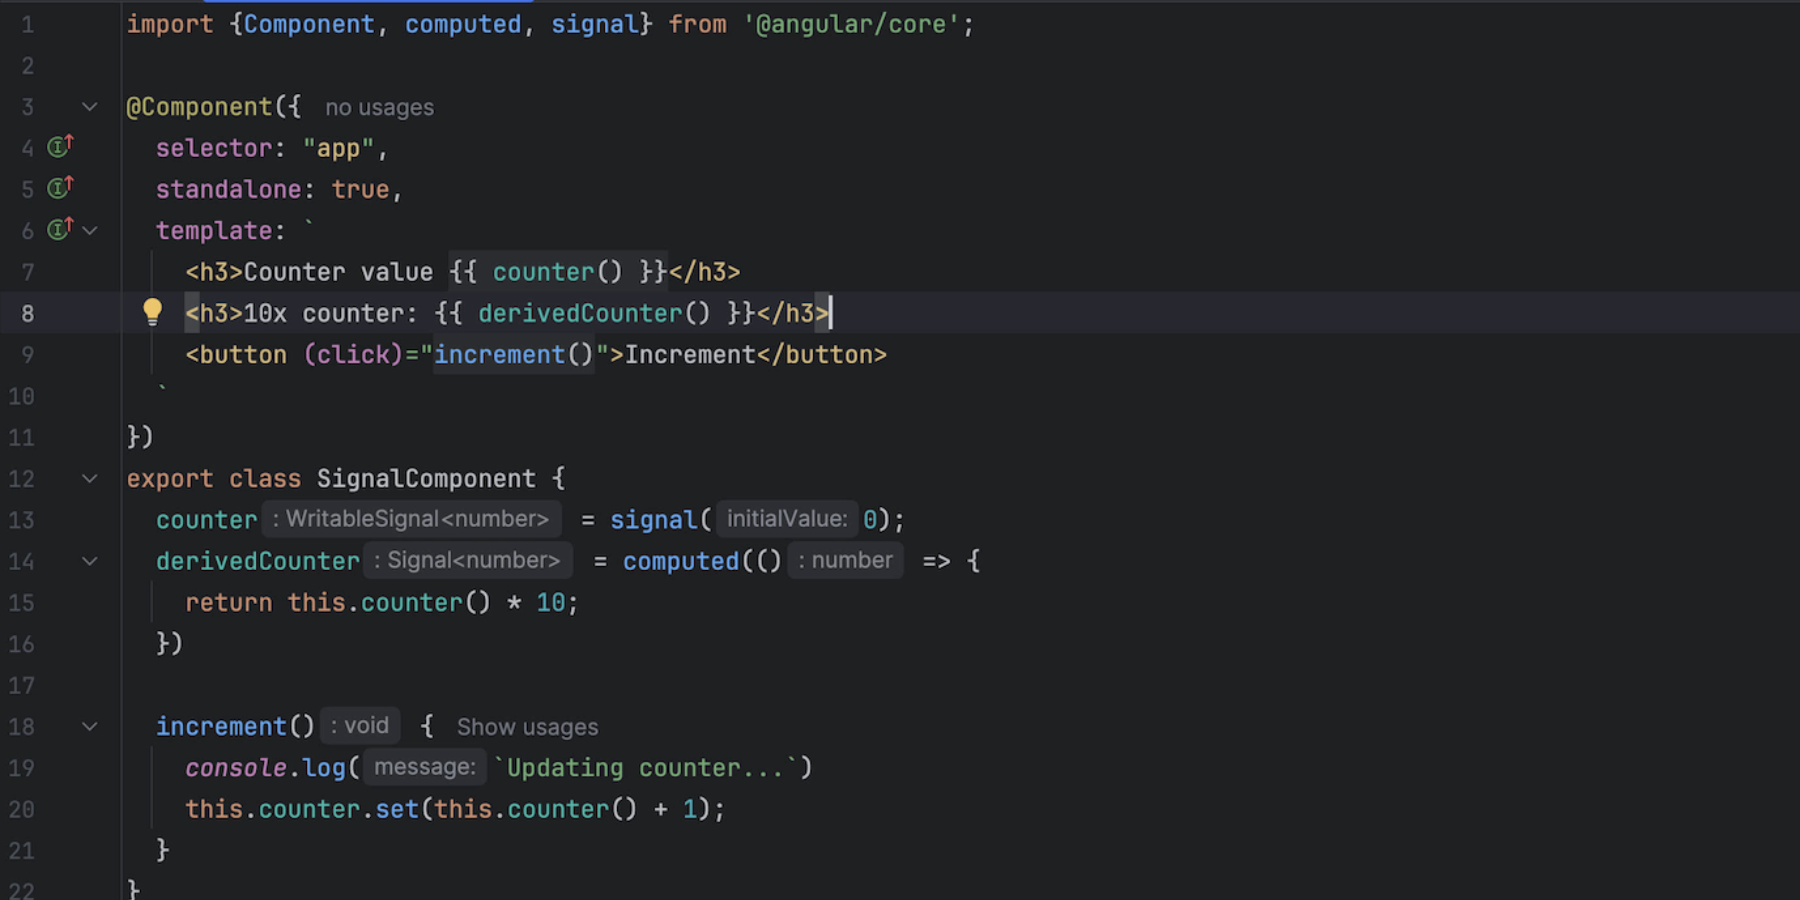Collapse the template fold arrow on line 6
1800x900 pixels.
90,230
